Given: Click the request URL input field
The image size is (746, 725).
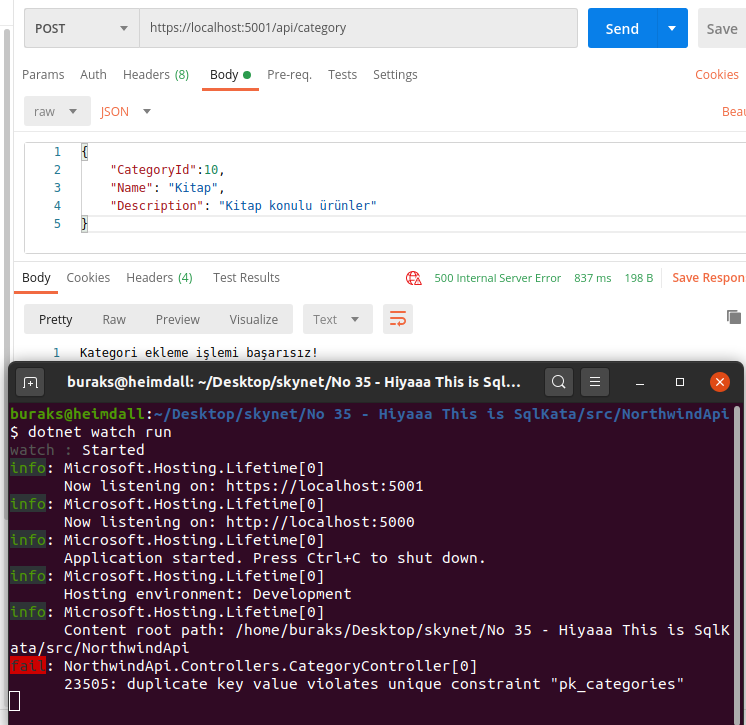Looking at the screenshot, I should (x=358, y=28).
